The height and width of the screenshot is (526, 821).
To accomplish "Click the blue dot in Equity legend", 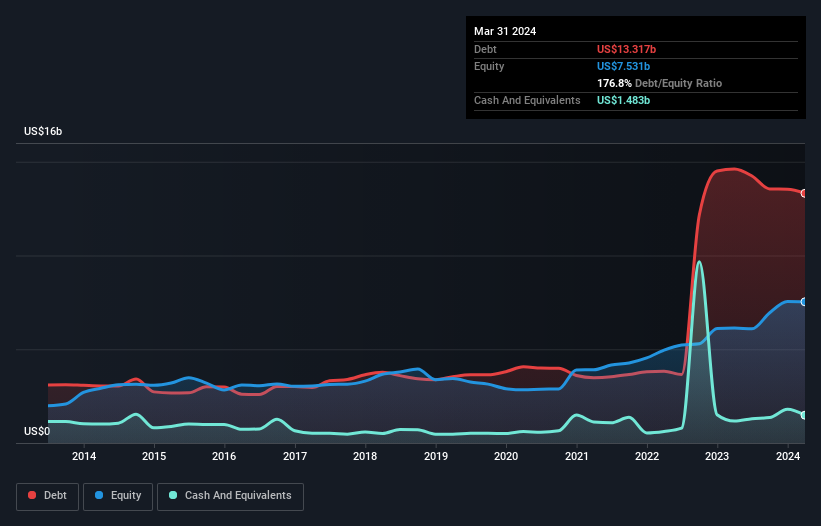I will 99,495.
